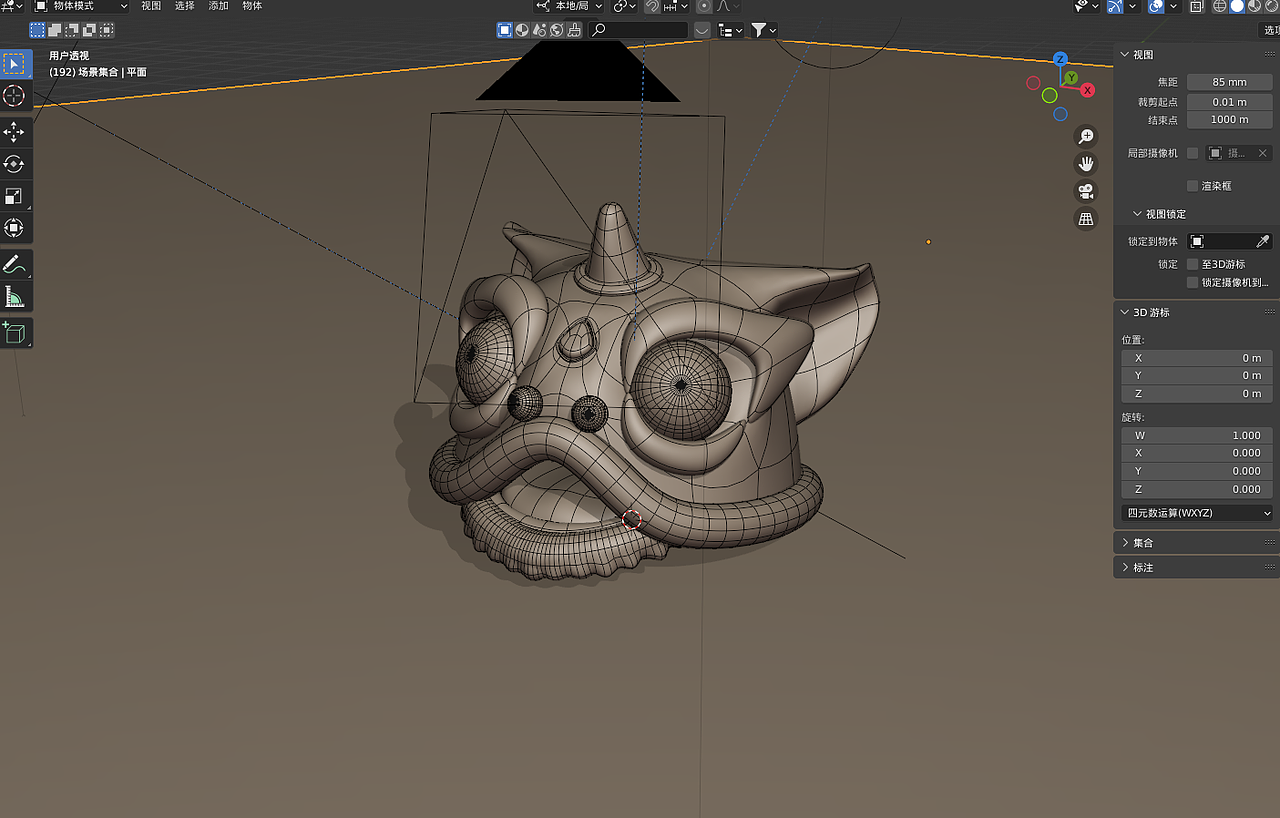Click the 结束点 1000 m field

[1230, 120]
